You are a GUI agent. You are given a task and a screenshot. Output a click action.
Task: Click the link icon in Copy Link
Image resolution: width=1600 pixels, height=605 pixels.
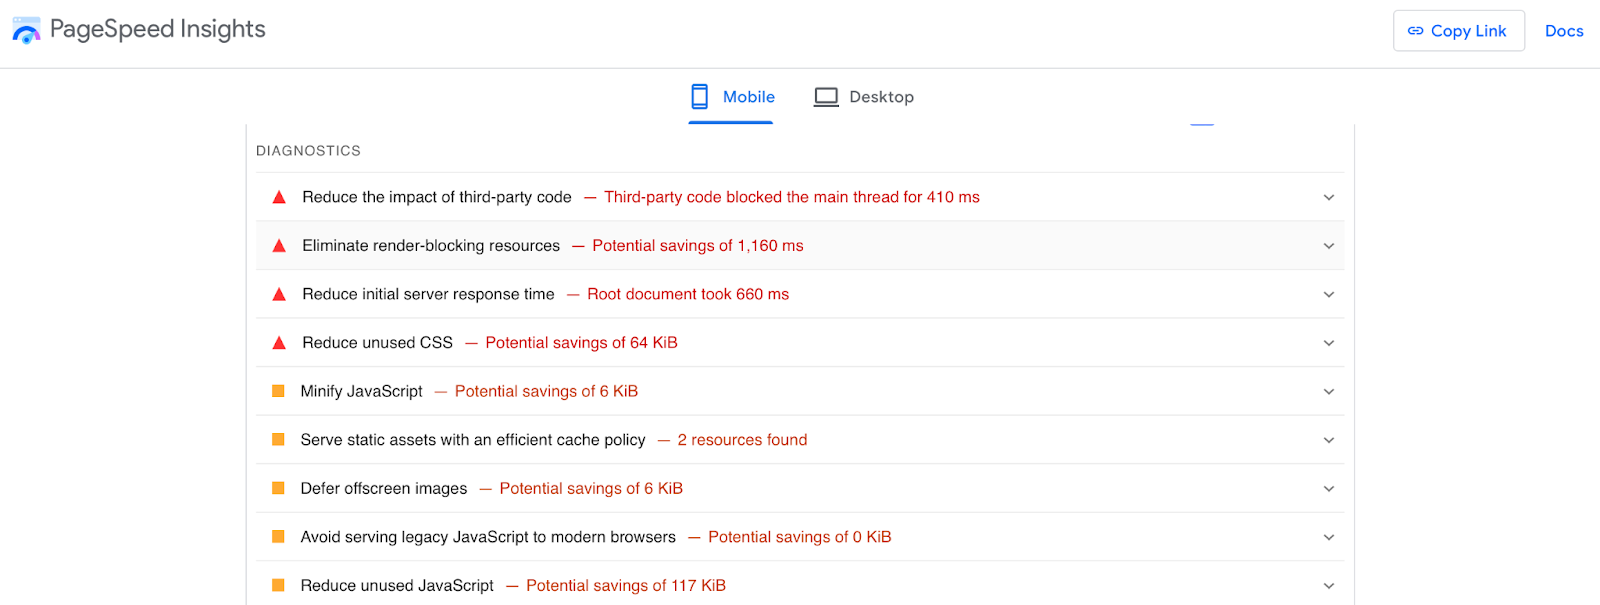point(1415,31)
